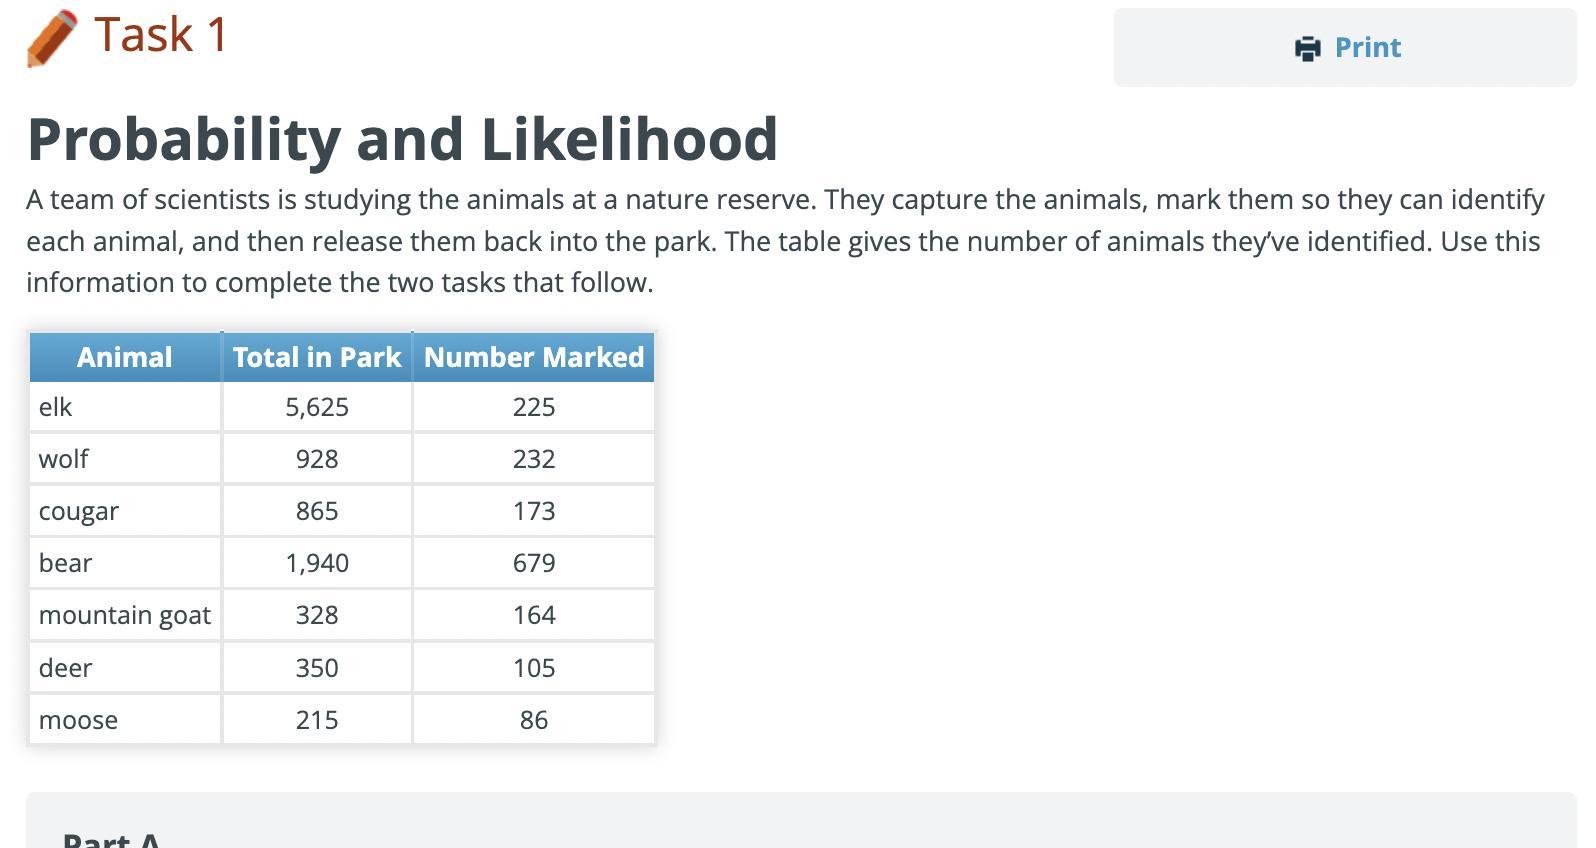
Task: Click the wolf row label
Action: click(64, 459)
